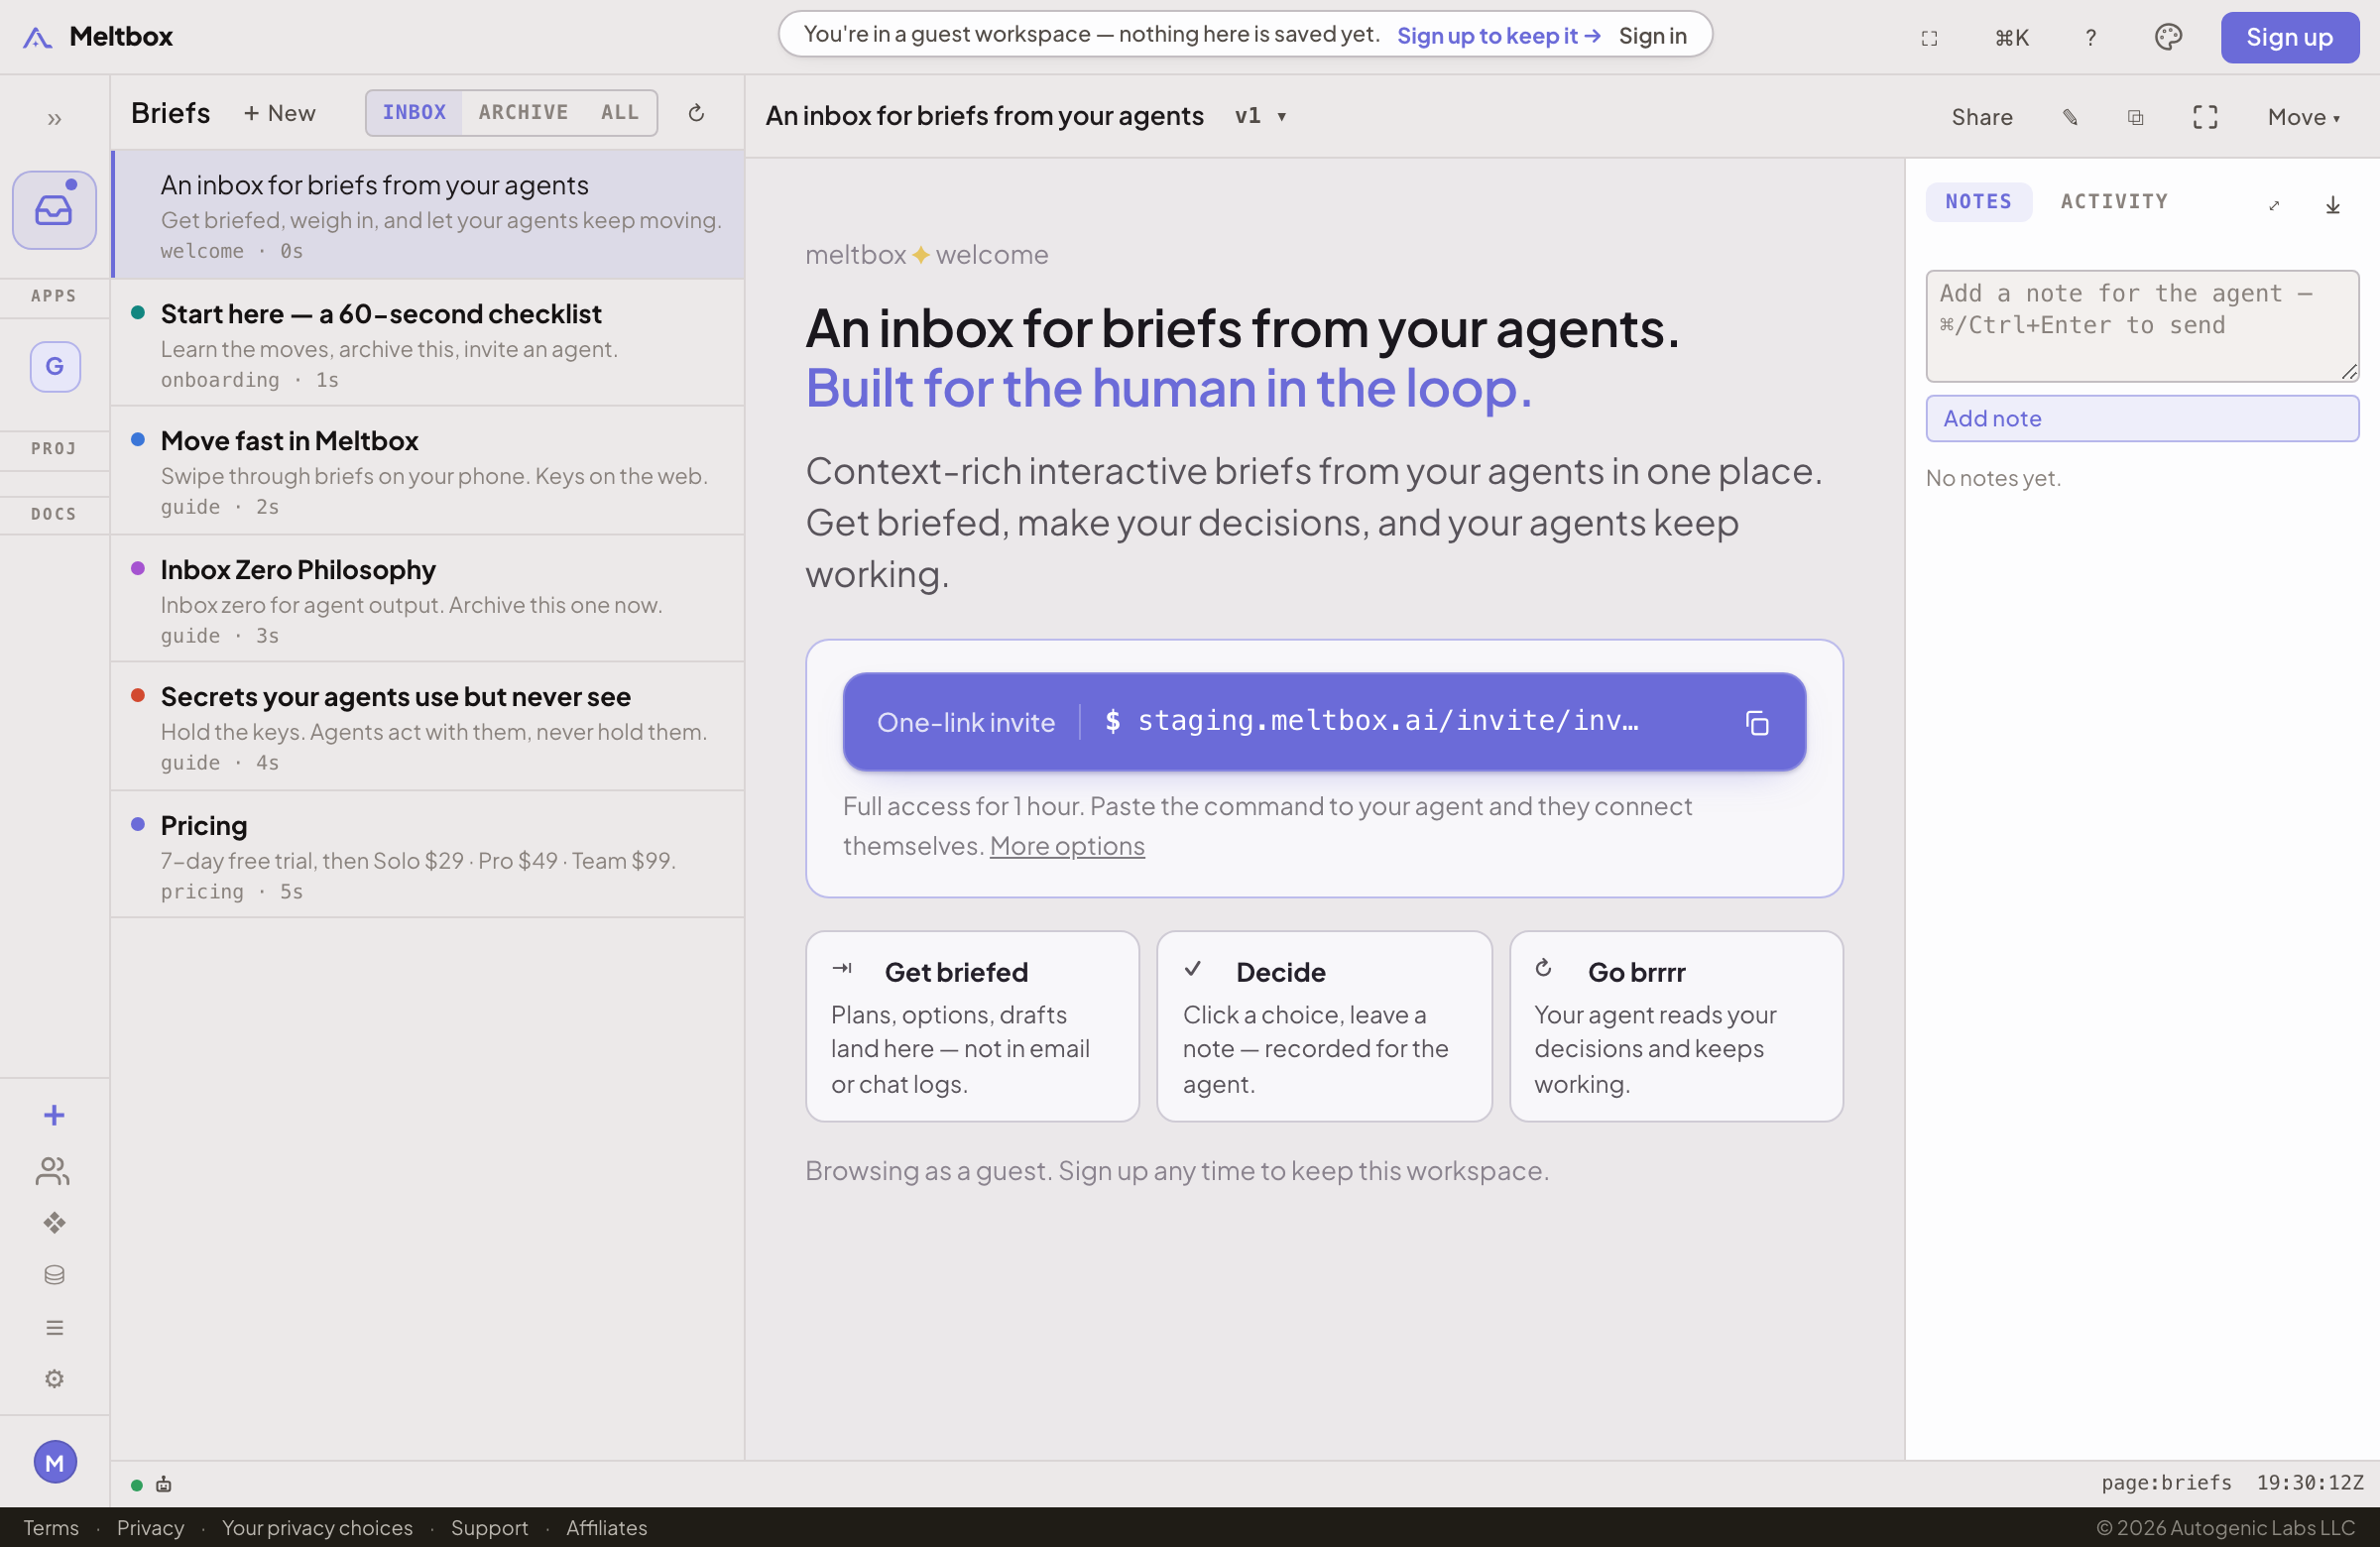Screen dimensions: 2380x1547
Task: Expand the sidebar with the double-chevron
Action: [54, 119]
